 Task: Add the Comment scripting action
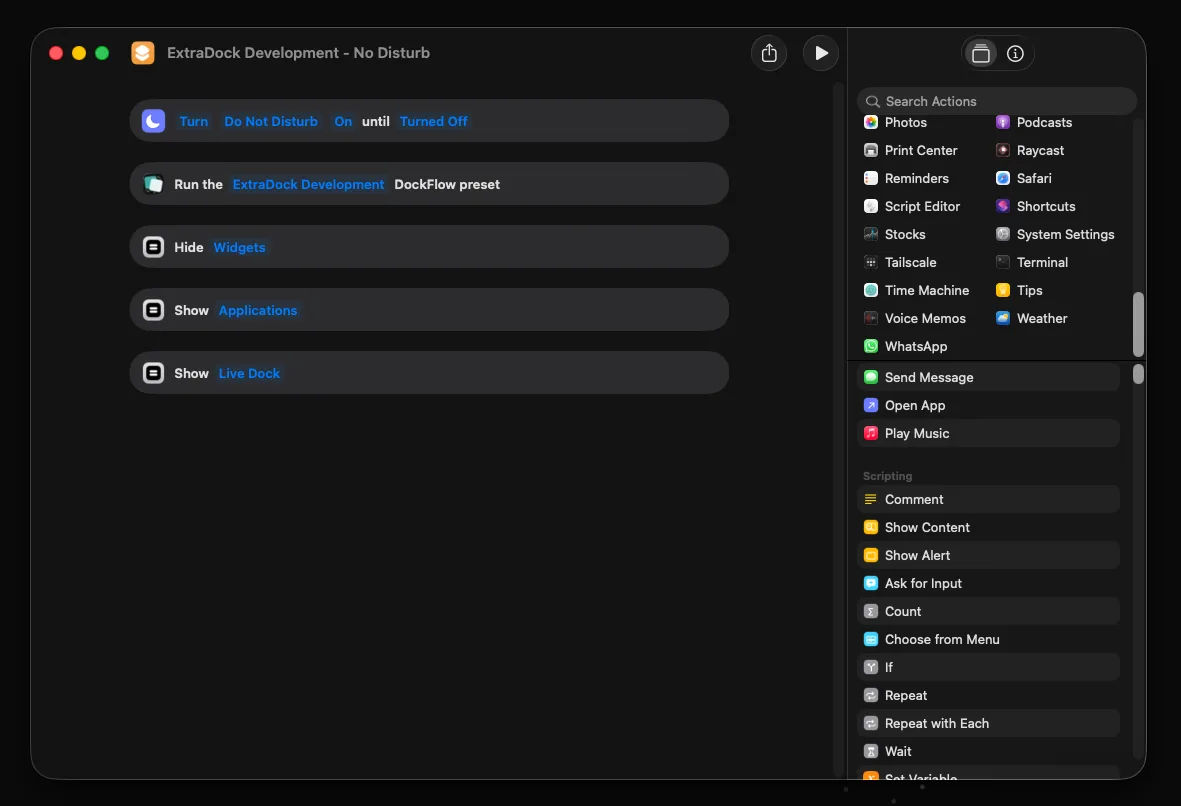(988, 499)
